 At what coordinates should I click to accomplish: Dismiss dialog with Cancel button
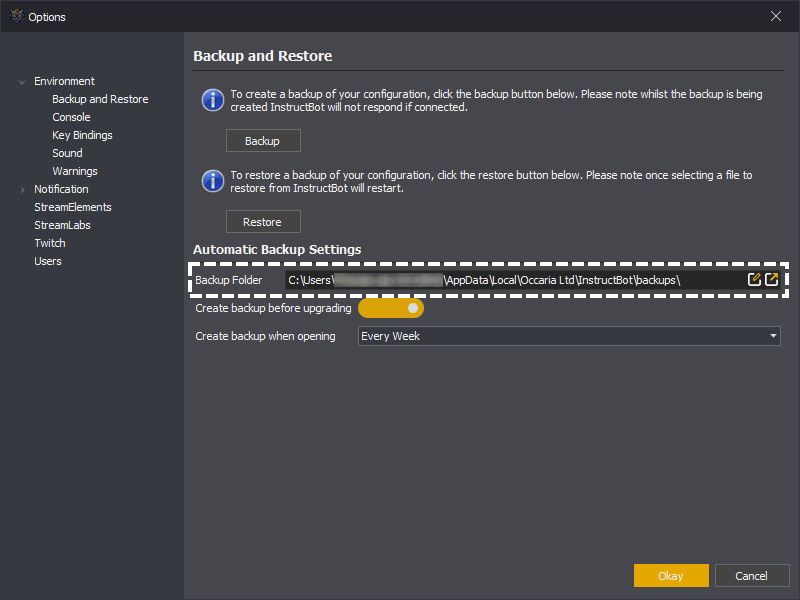tap(752, 576)
